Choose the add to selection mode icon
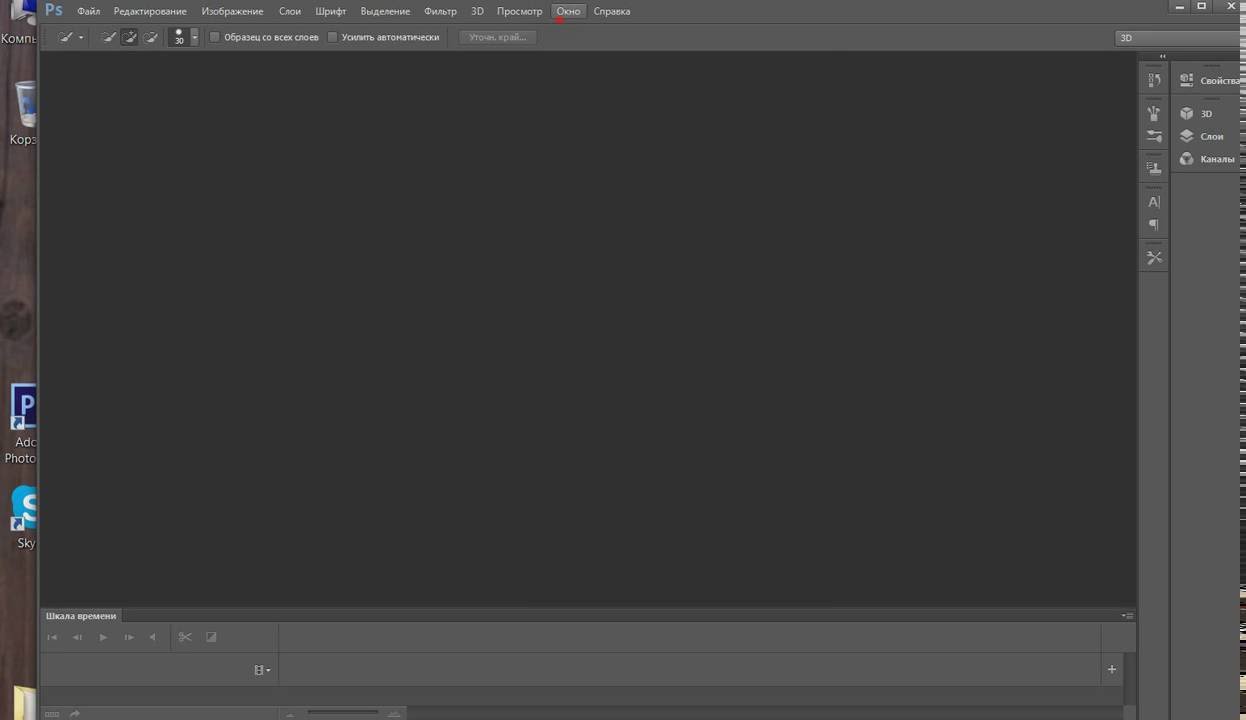1246x720 pixels. pos(129,37)
